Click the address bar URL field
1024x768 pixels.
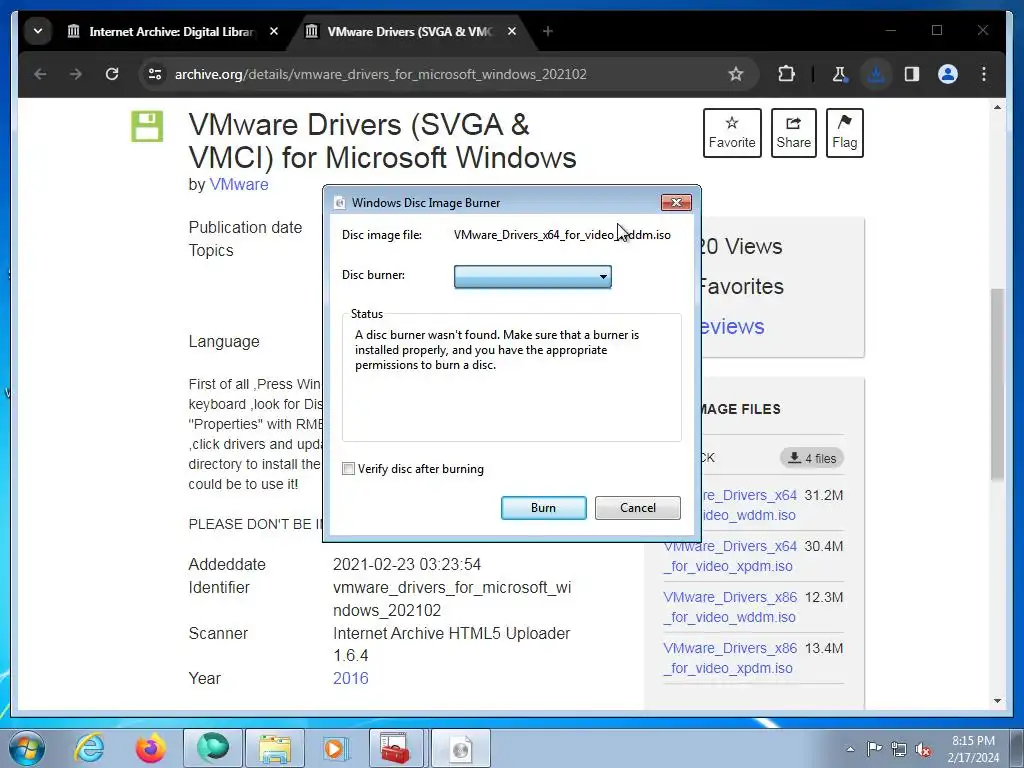(381, 74)
